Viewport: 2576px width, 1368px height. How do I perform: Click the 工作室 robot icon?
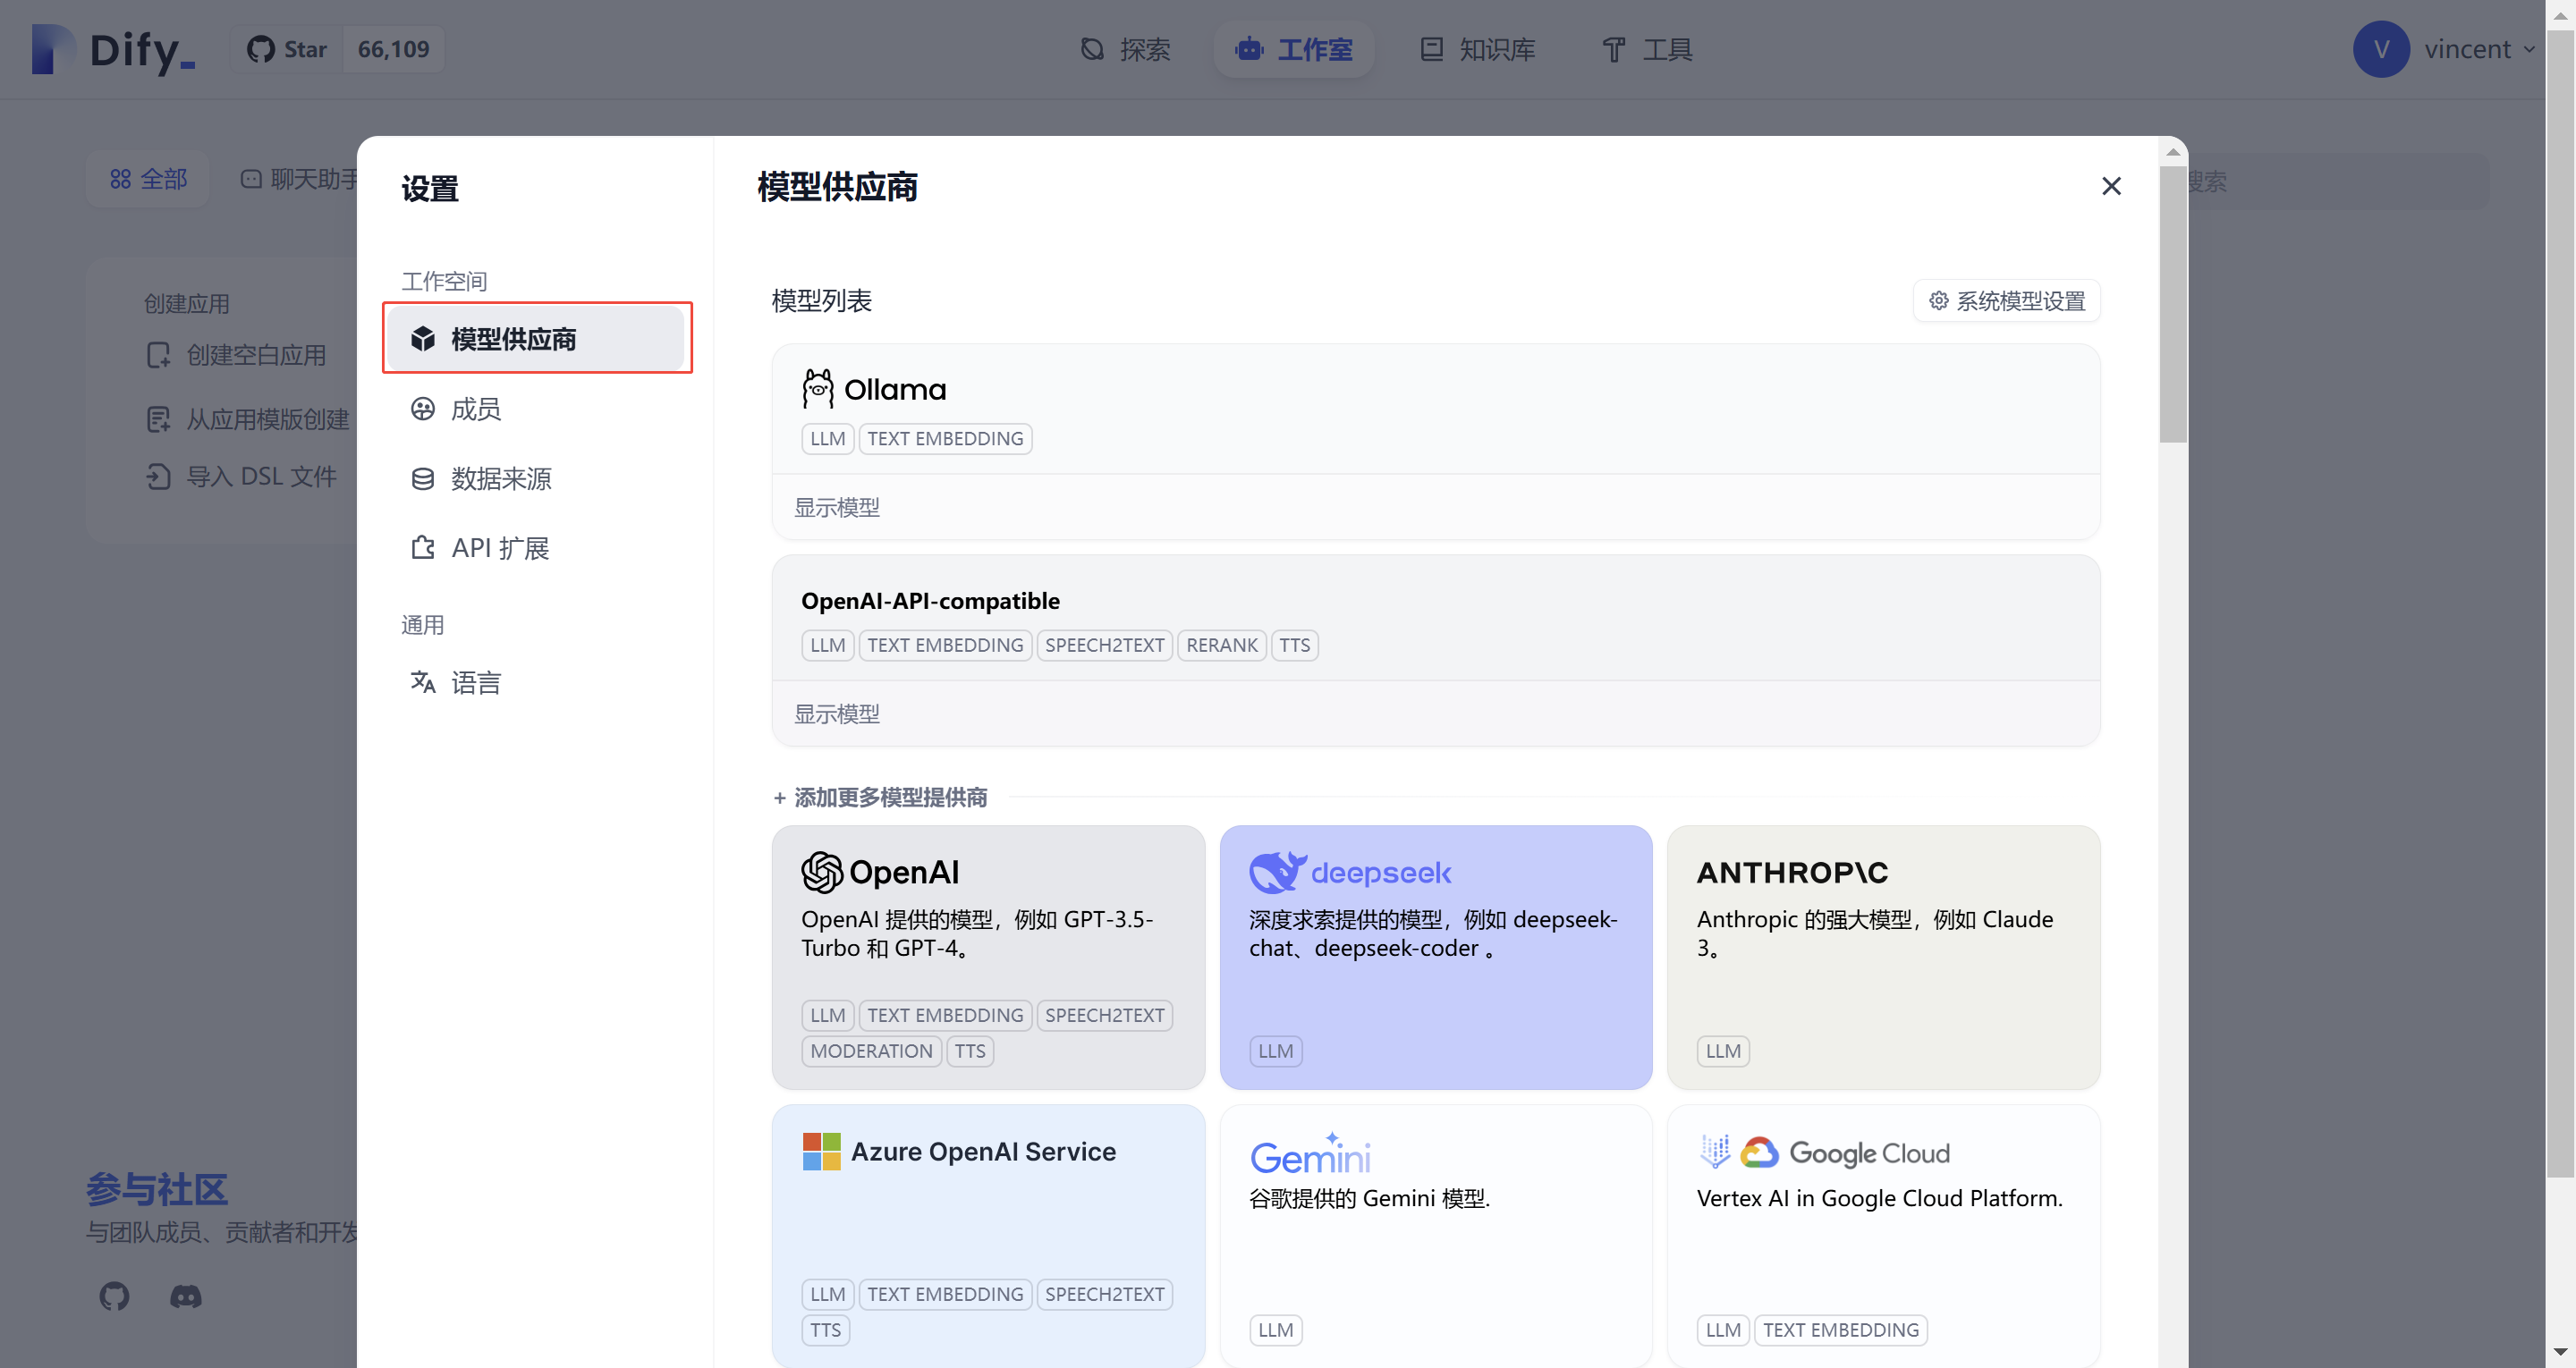tap(1248, 49)
